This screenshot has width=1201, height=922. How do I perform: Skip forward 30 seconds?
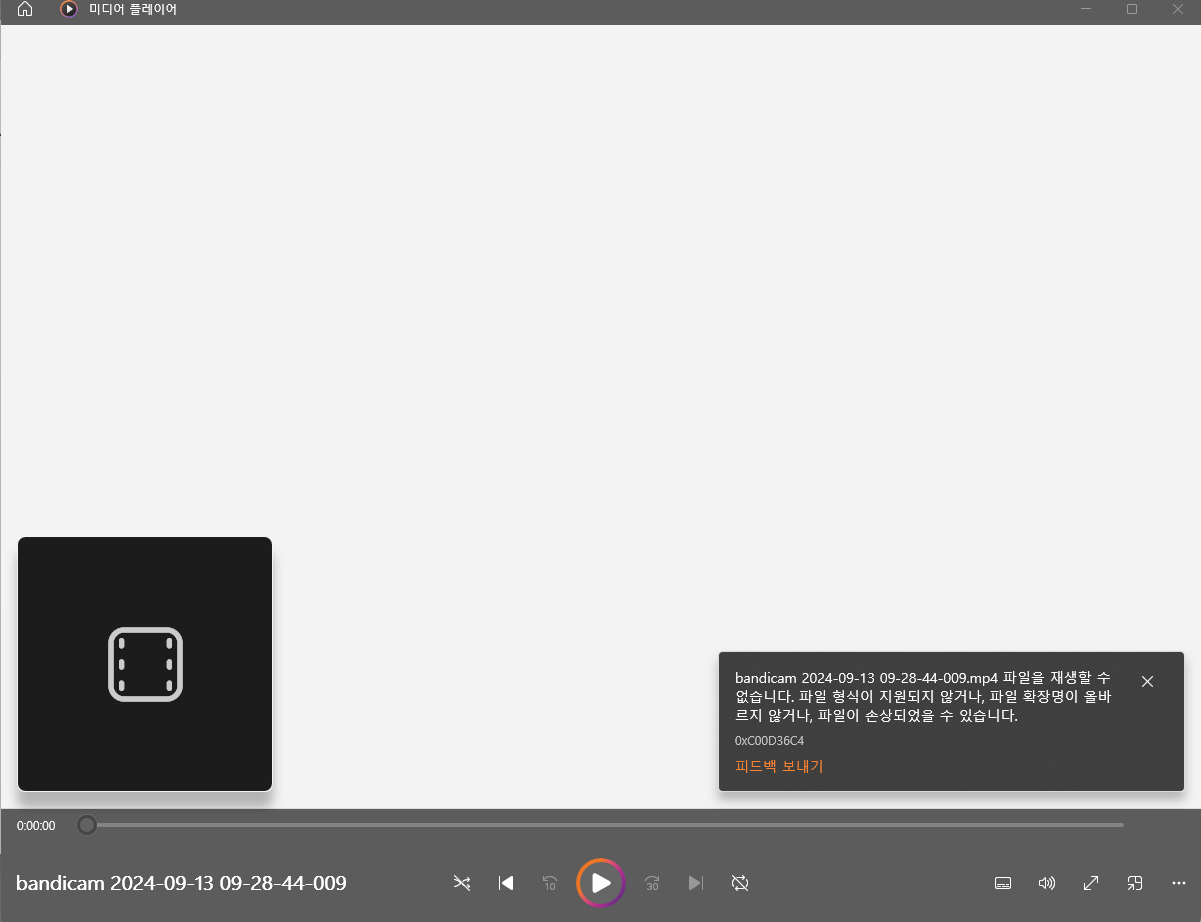pyautogui.click(x=652, y=883)
